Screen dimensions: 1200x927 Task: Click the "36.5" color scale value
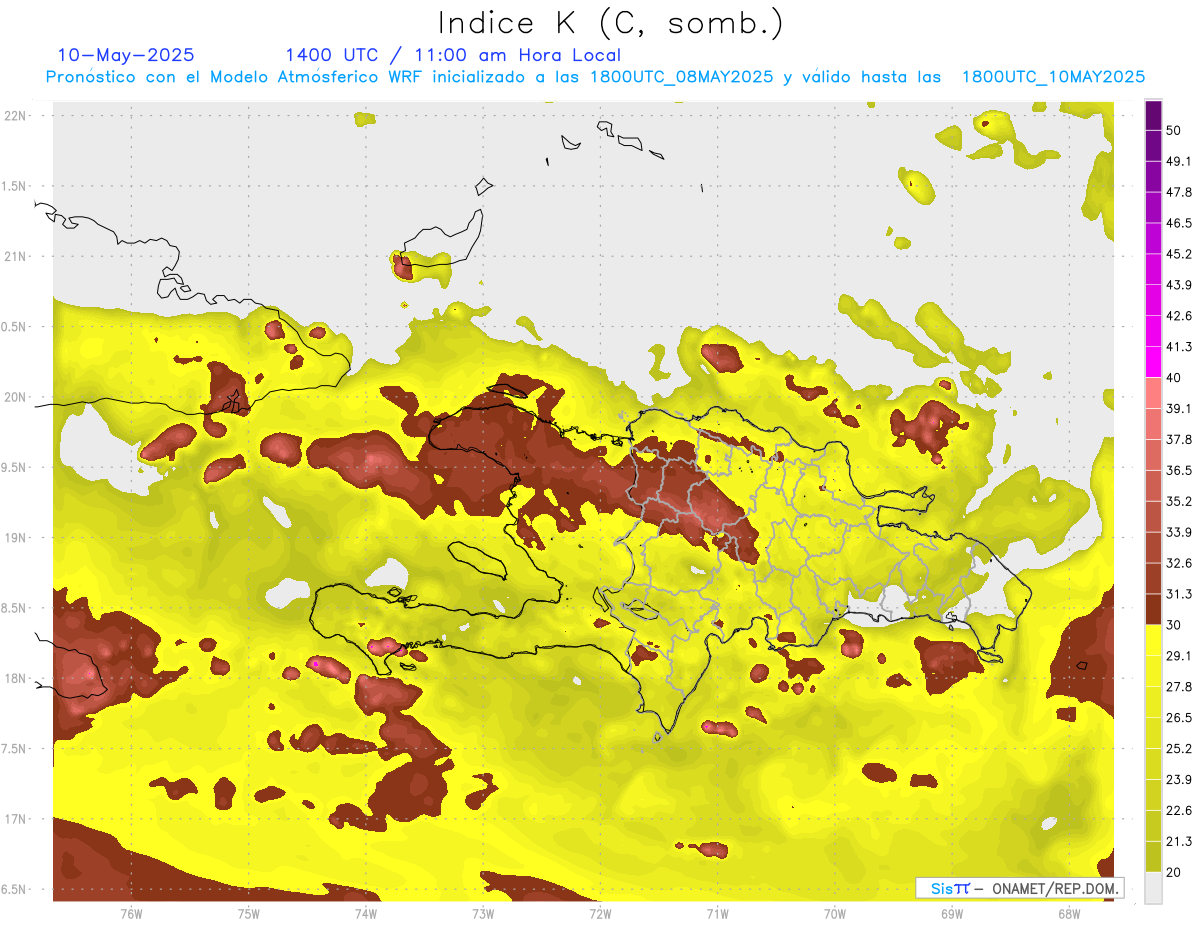[1180, 470]
